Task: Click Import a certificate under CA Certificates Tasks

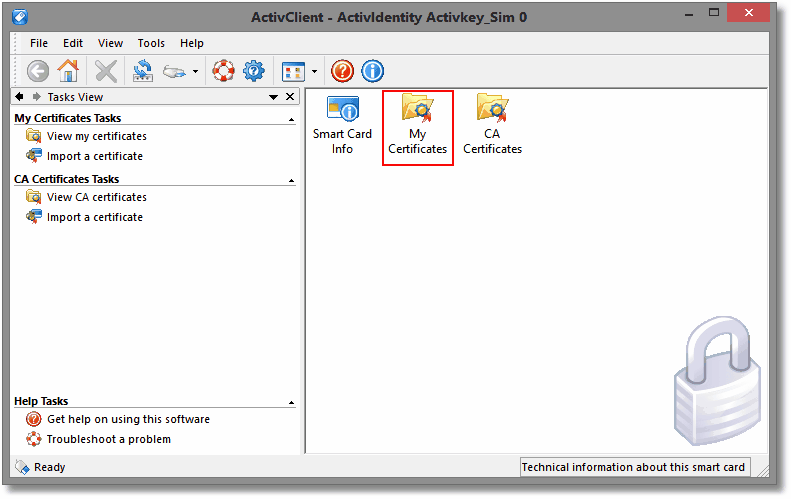Action: tap(95, 217)
